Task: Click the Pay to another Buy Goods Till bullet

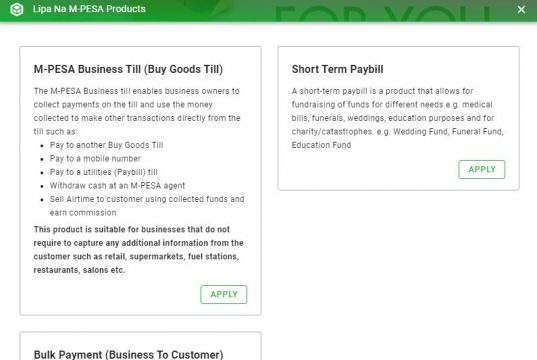Action: pyautogui.click(x=106, y=145)
